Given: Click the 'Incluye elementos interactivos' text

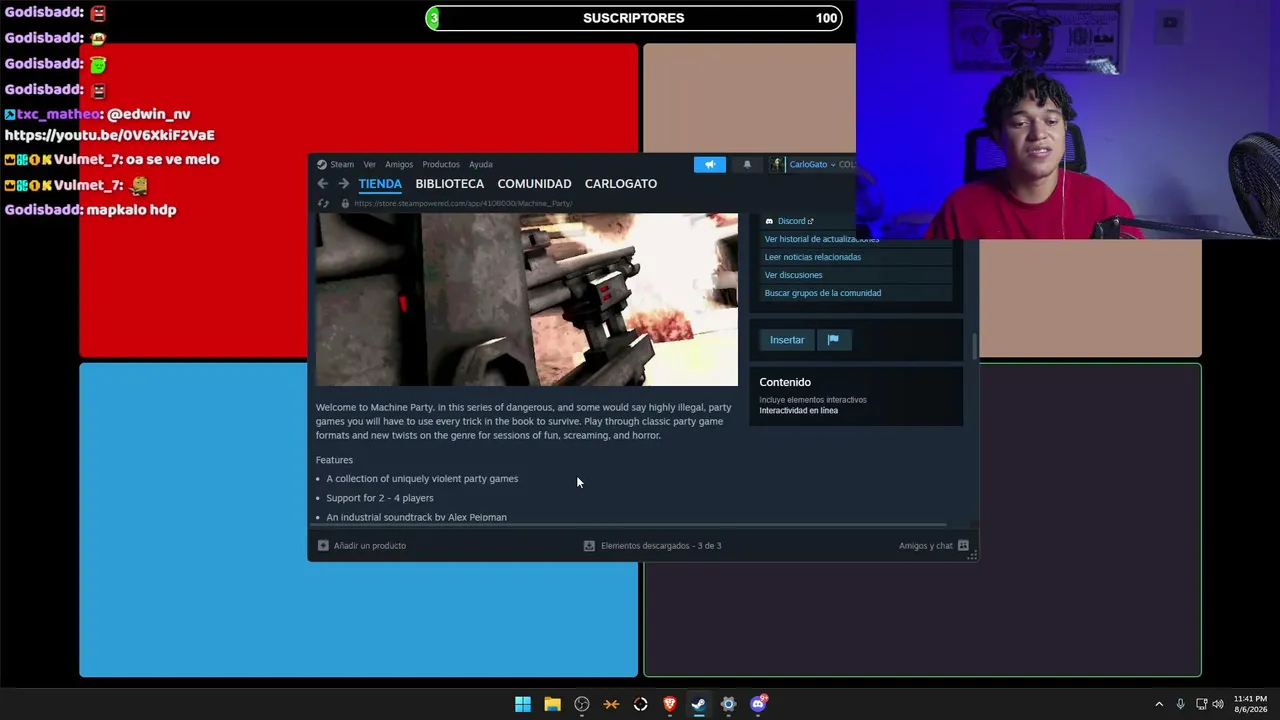Looking at the screenshot, I should point(813,400).
